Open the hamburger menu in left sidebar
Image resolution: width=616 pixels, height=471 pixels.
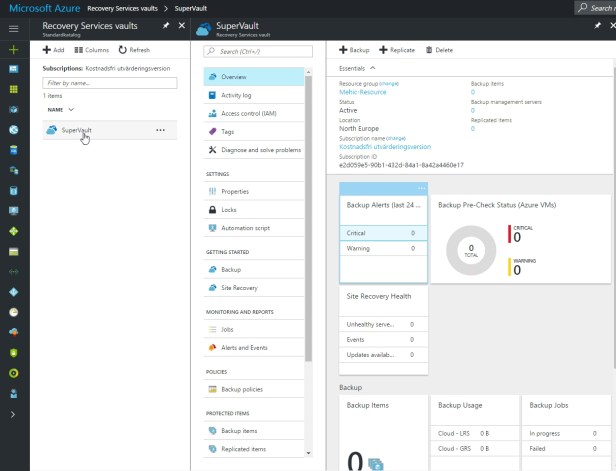(x=14, y=28)
